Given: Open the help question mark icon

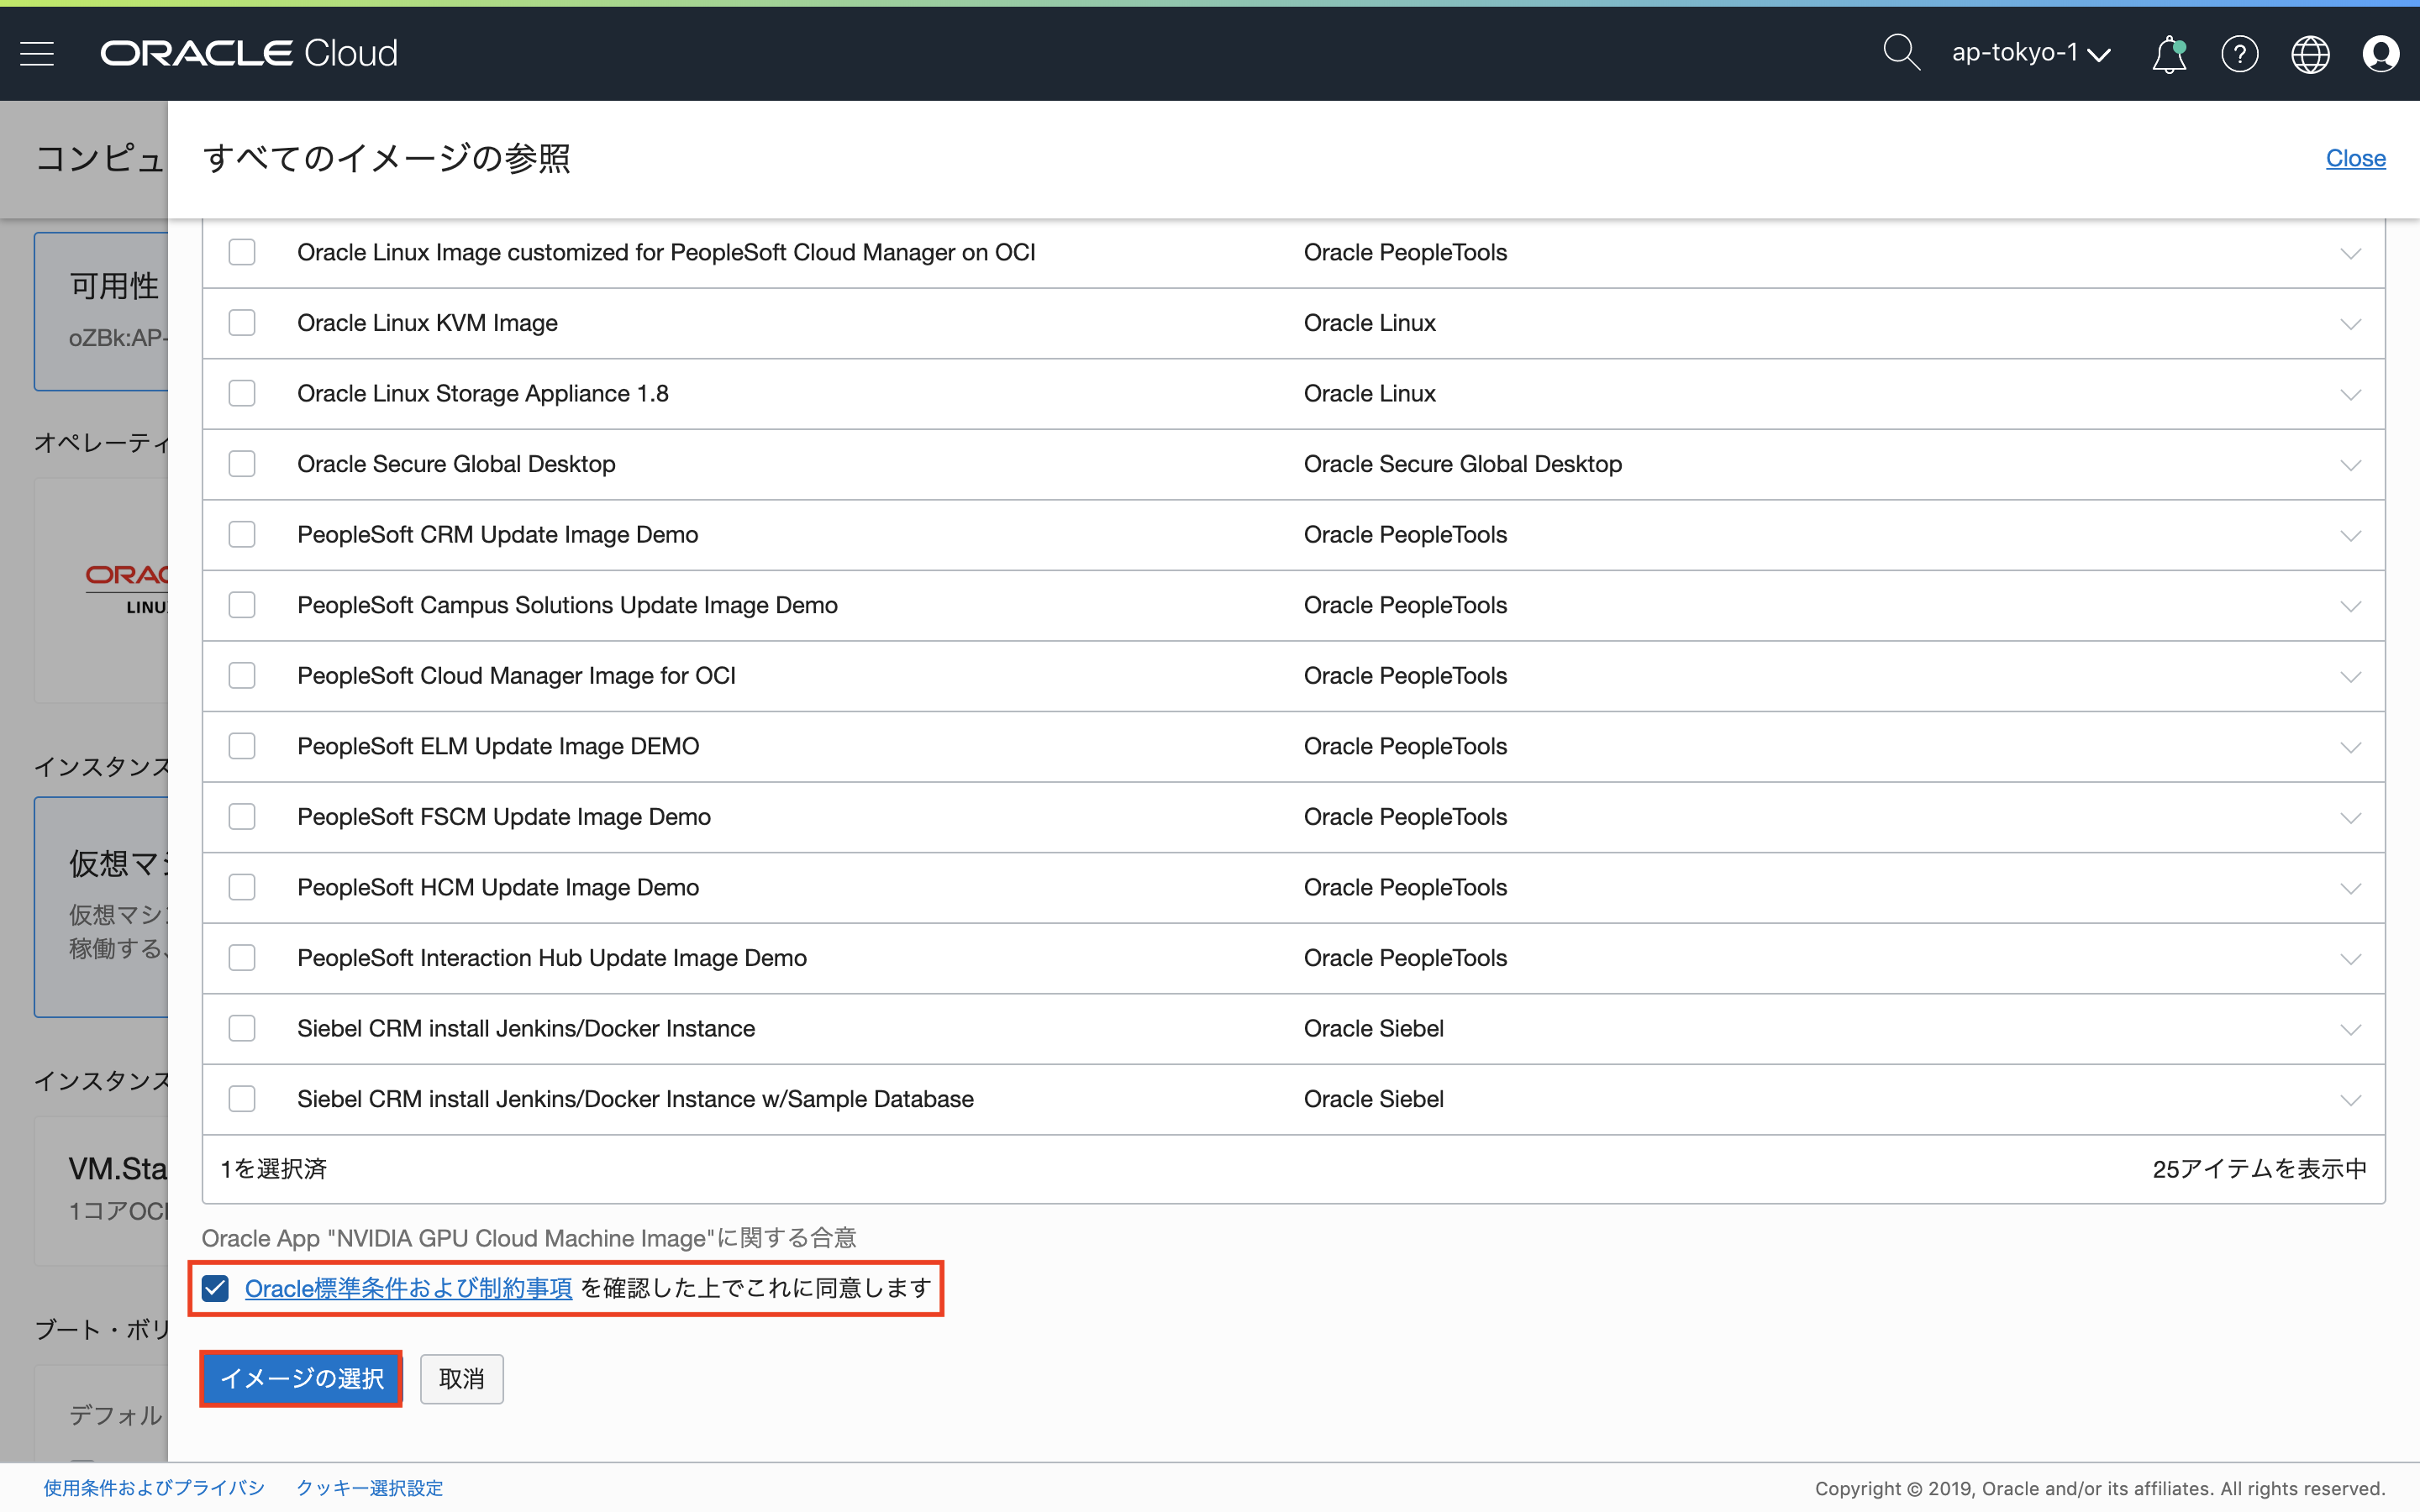Looking at the screenshot, I should (2239, 54).
